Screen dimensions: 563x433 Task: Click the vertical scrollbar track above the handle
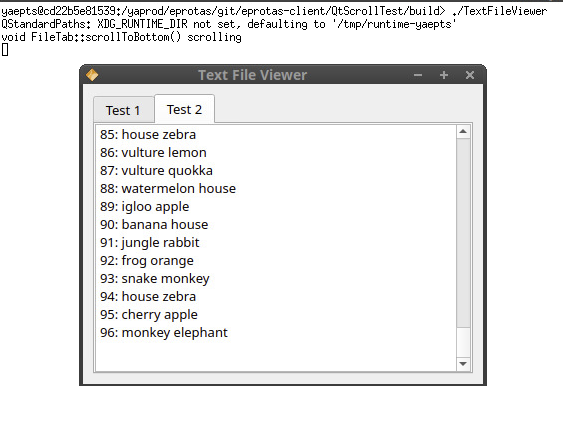(463, 233)
